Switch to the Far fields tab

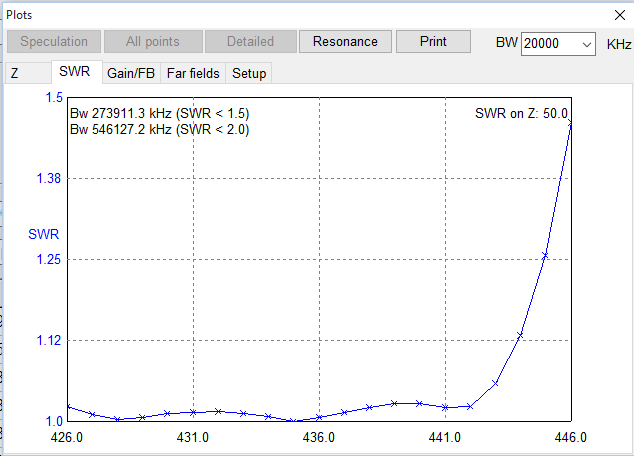tap(193, 73)
